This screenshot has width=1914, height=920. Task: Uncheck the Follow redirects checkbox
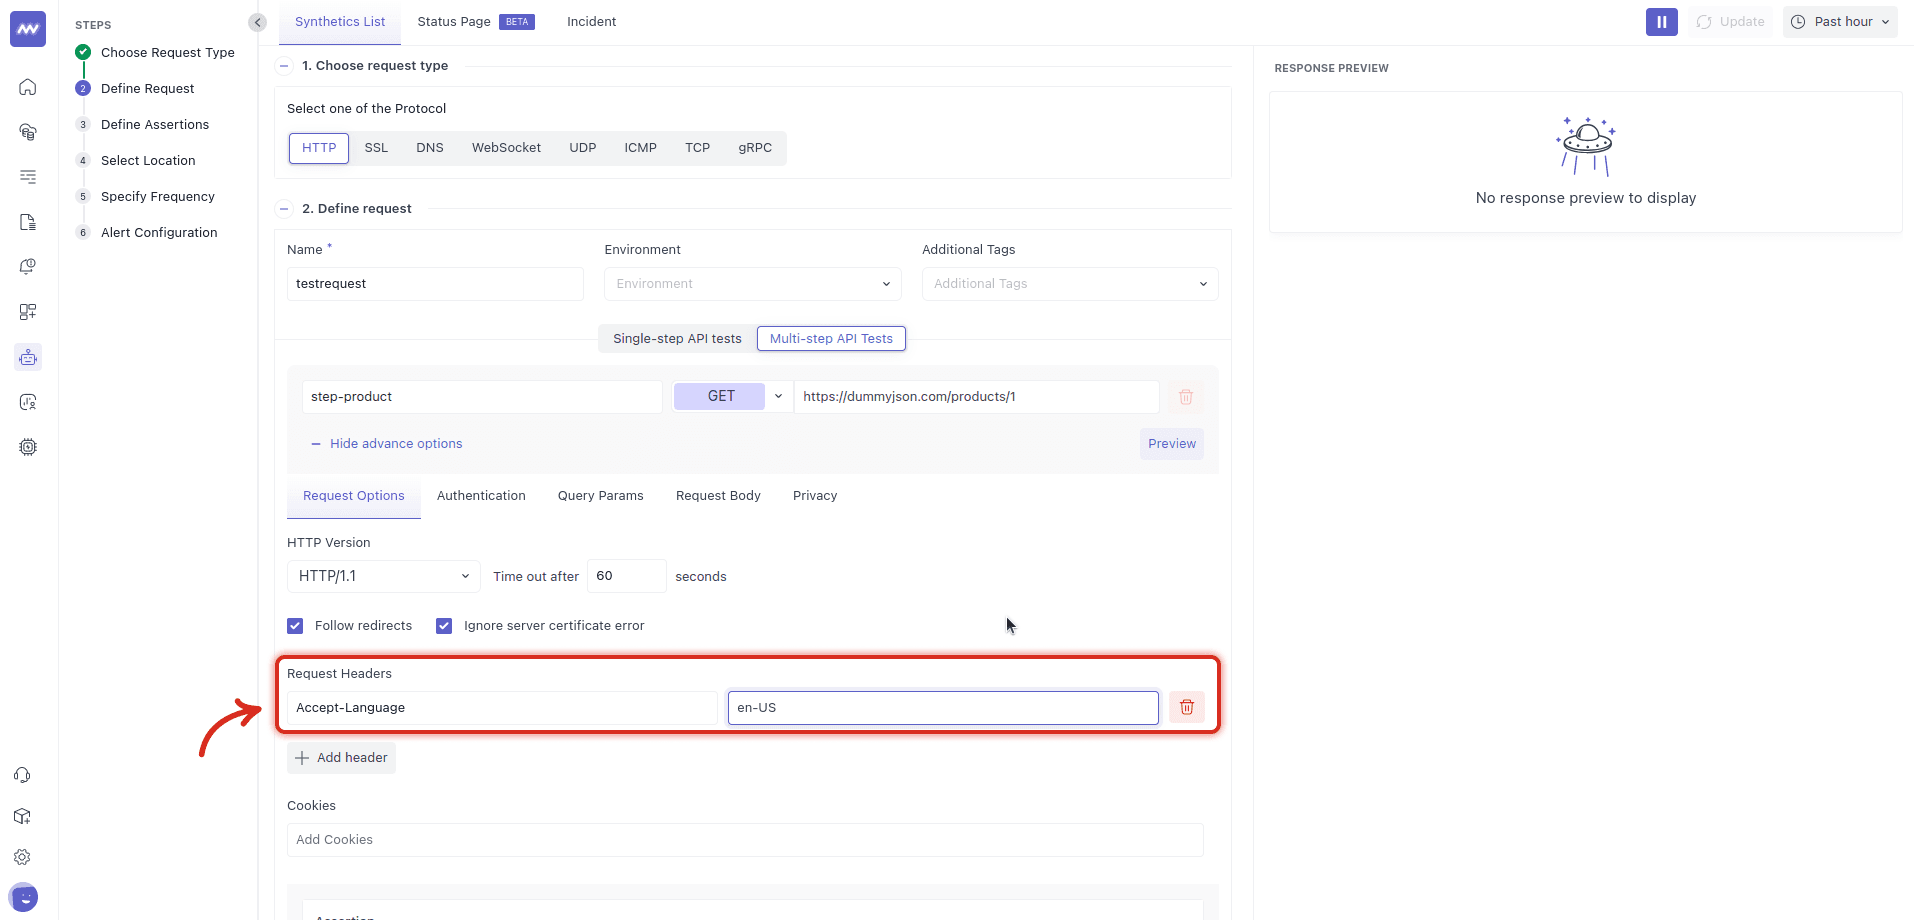click(x=295, y=626)
